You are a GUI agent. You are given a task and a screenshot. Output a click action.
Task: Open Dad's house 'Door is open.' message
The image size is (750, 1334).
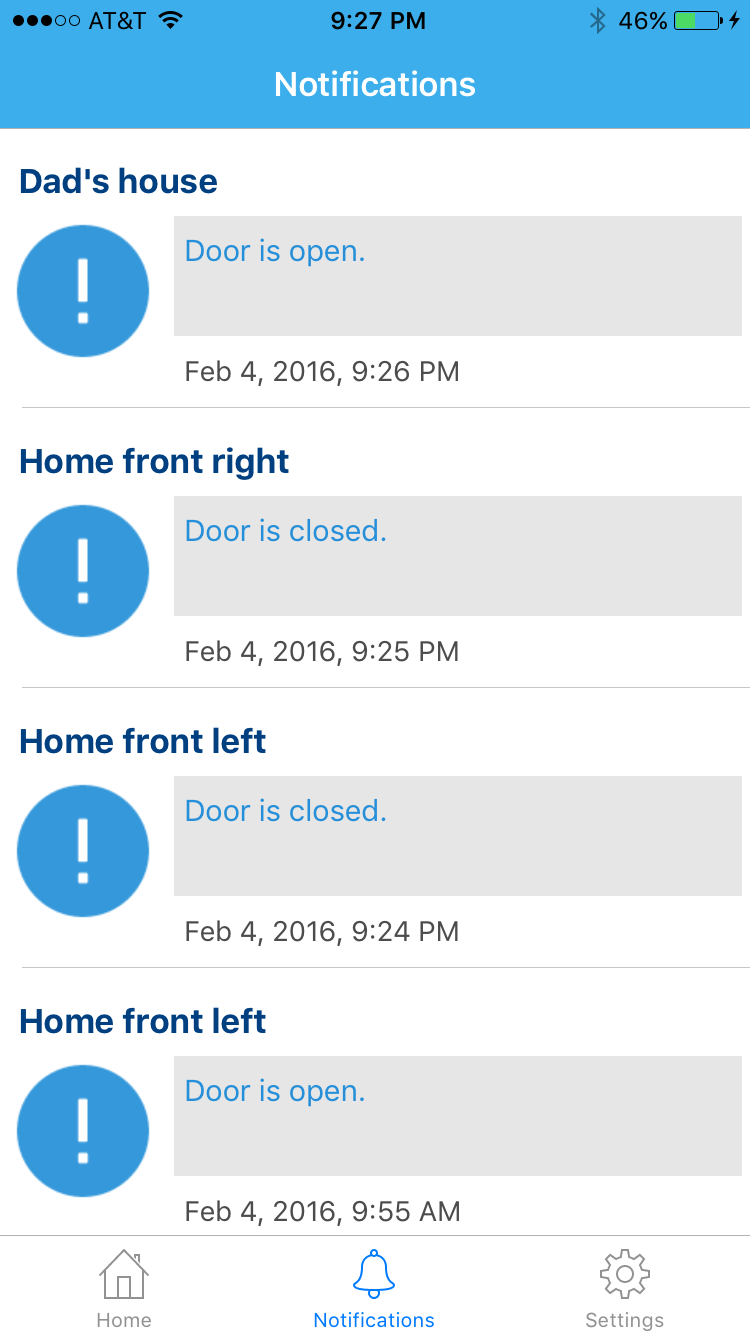(458, 275)
